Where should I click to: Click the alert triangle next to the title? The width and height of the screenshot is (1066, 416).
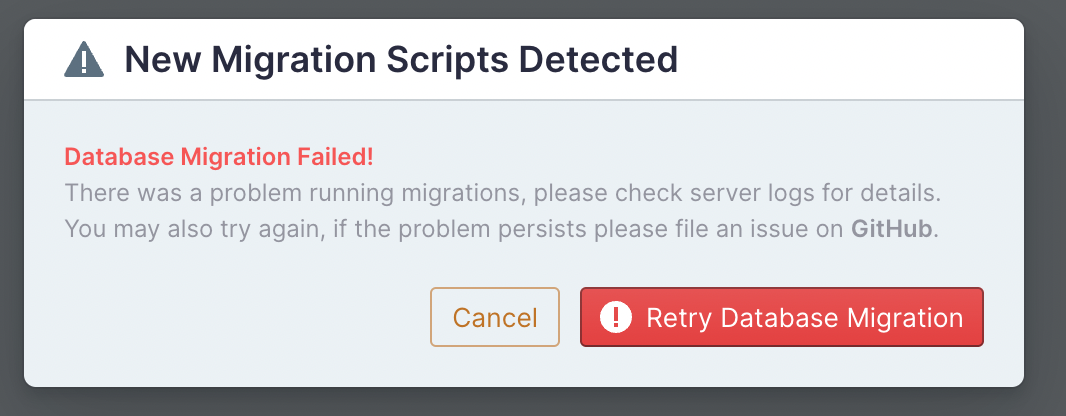[x=84, y=60]
